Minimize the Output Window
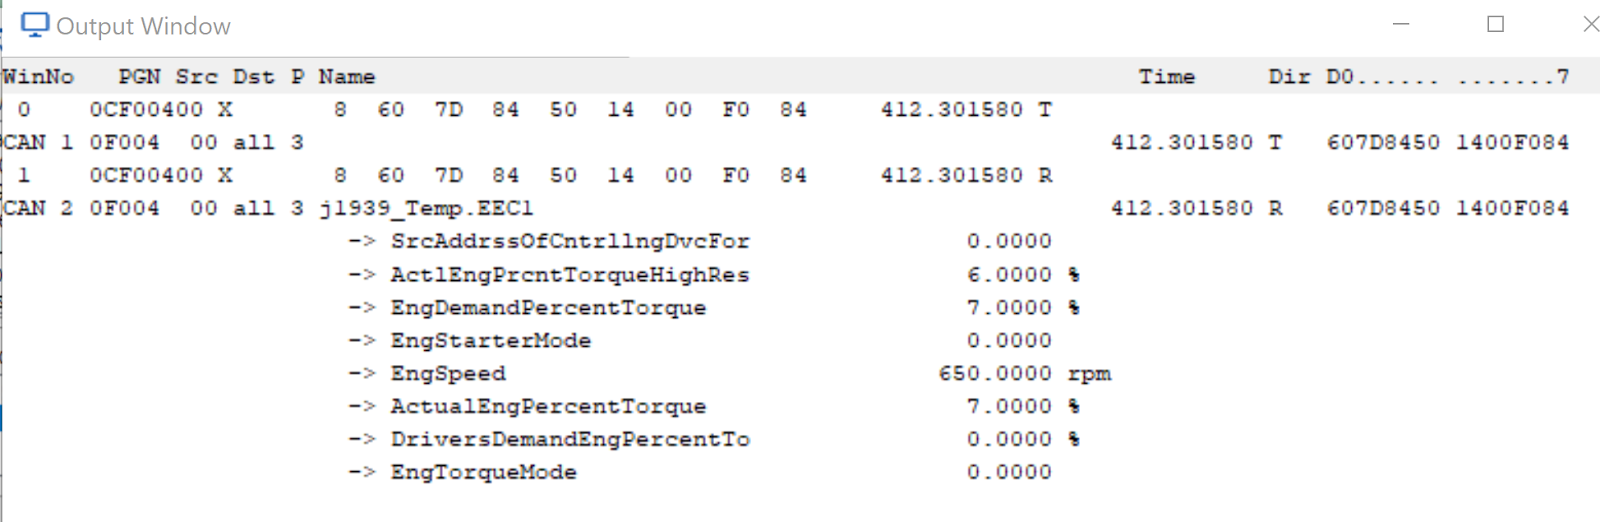Screen dimensions: 1600x522 [x=1401, y=24]
